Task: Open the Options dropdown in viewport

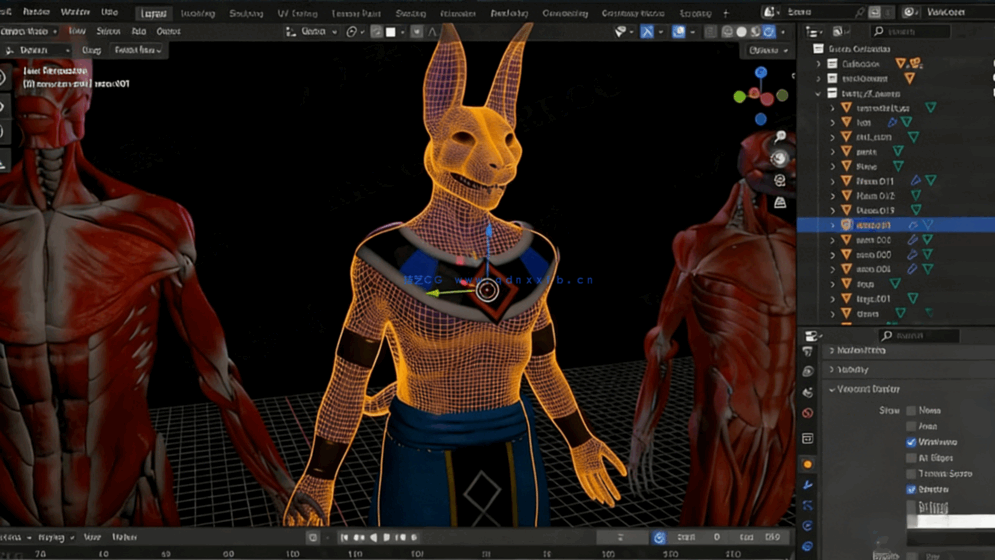Action: pos(768,50)
